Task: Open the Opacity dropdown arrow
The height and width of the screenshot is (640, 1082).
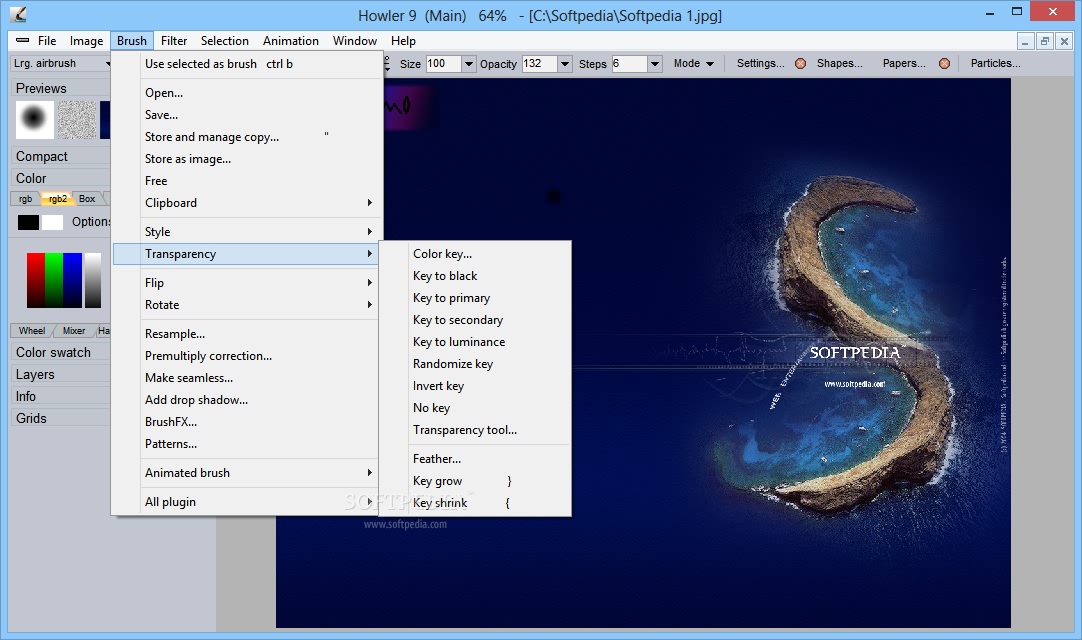Action: point(564,64)
